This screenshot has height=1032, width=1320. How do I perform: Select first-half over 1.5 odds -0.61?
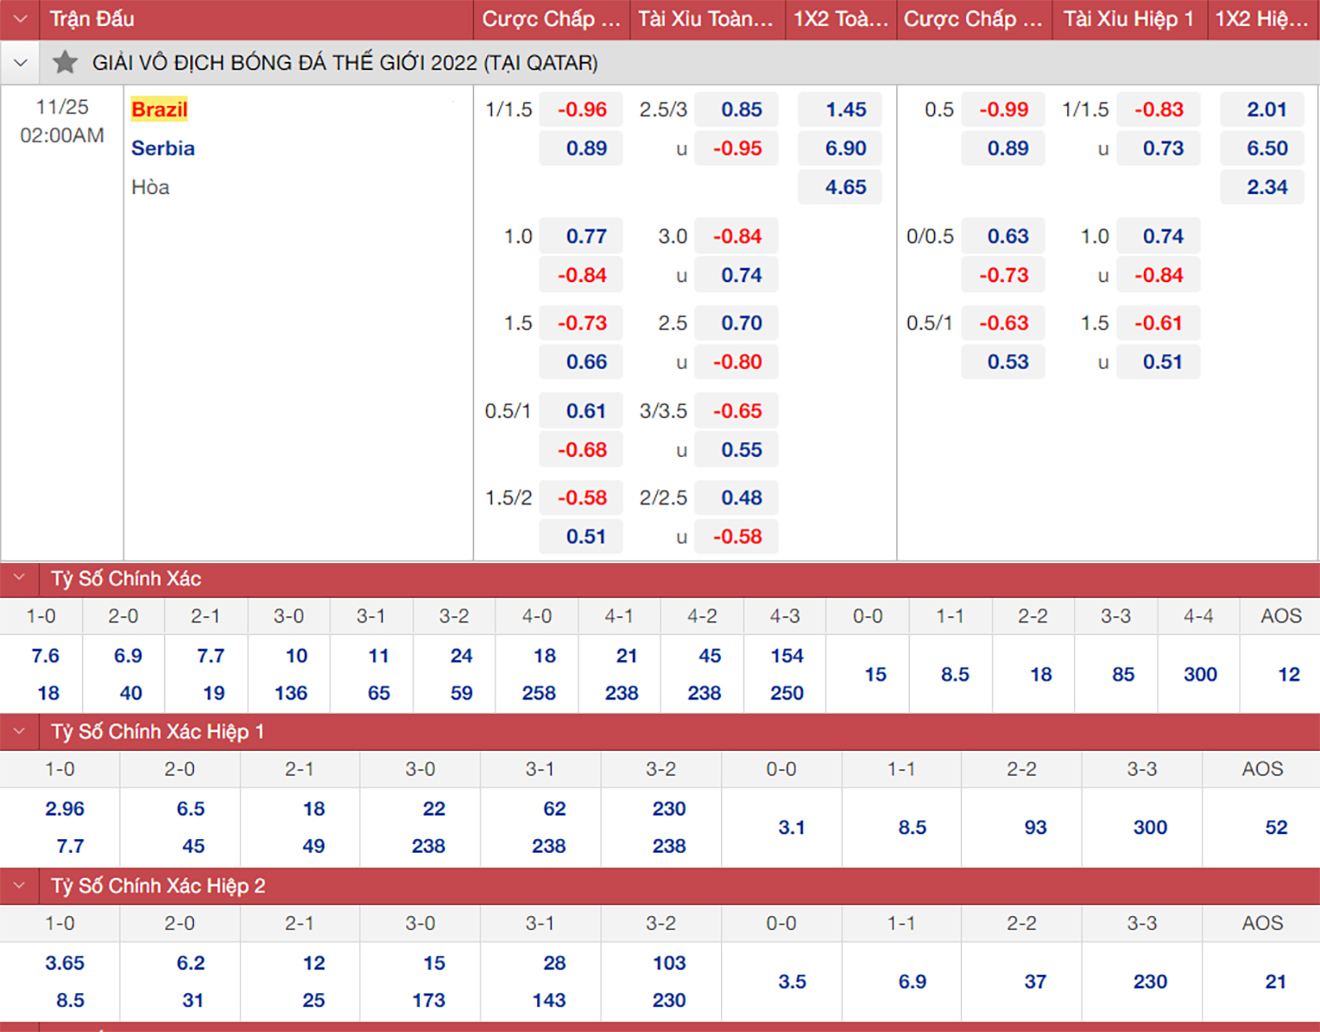point(1158,323)
